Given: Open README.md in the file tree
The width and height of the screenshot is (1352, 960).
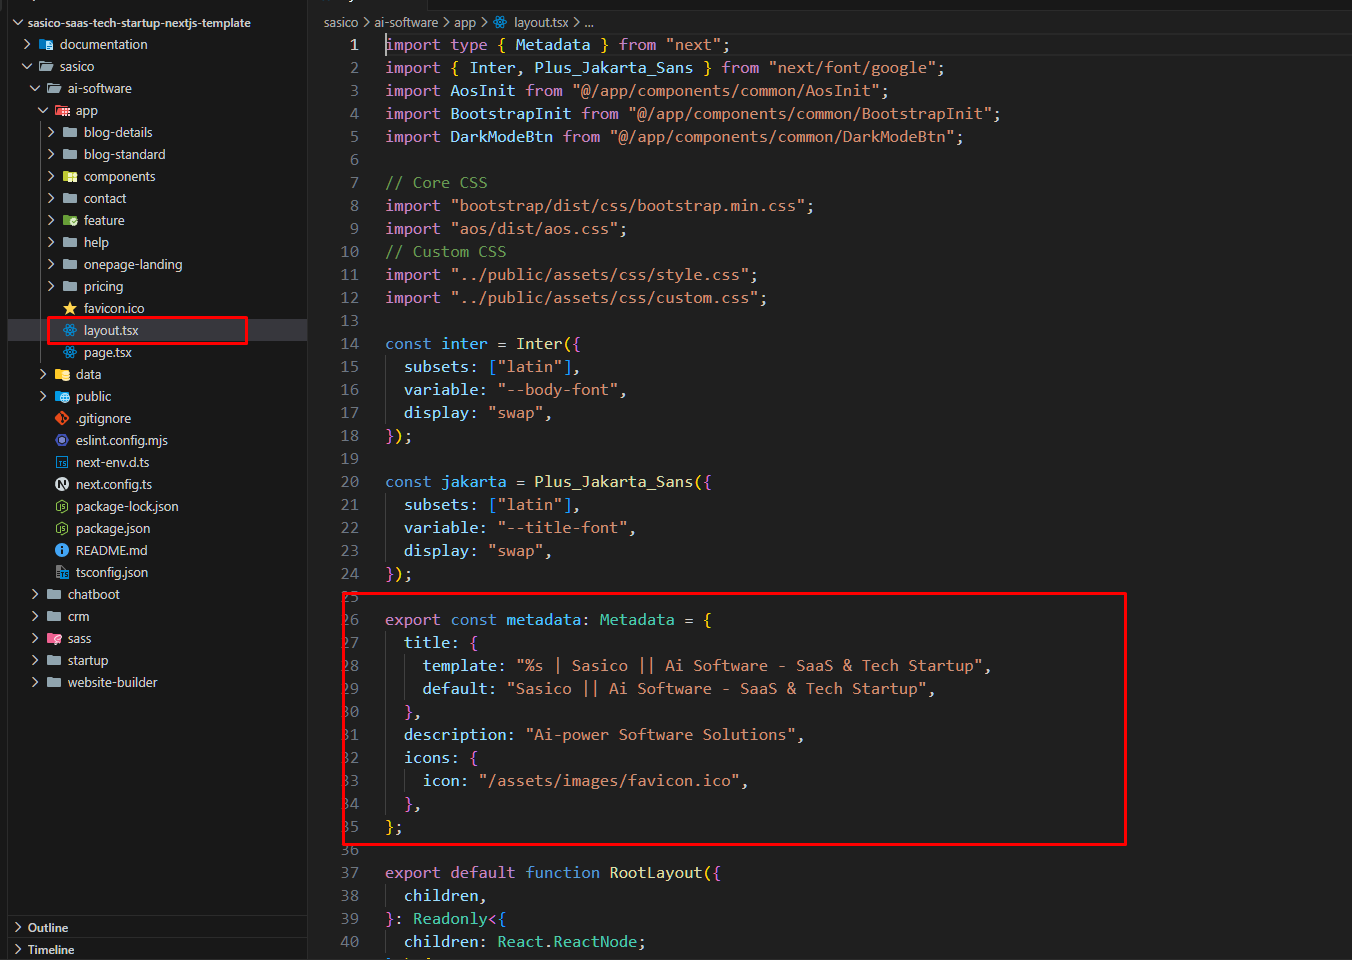Looking at the screenshot, I should tap(112, 550).
